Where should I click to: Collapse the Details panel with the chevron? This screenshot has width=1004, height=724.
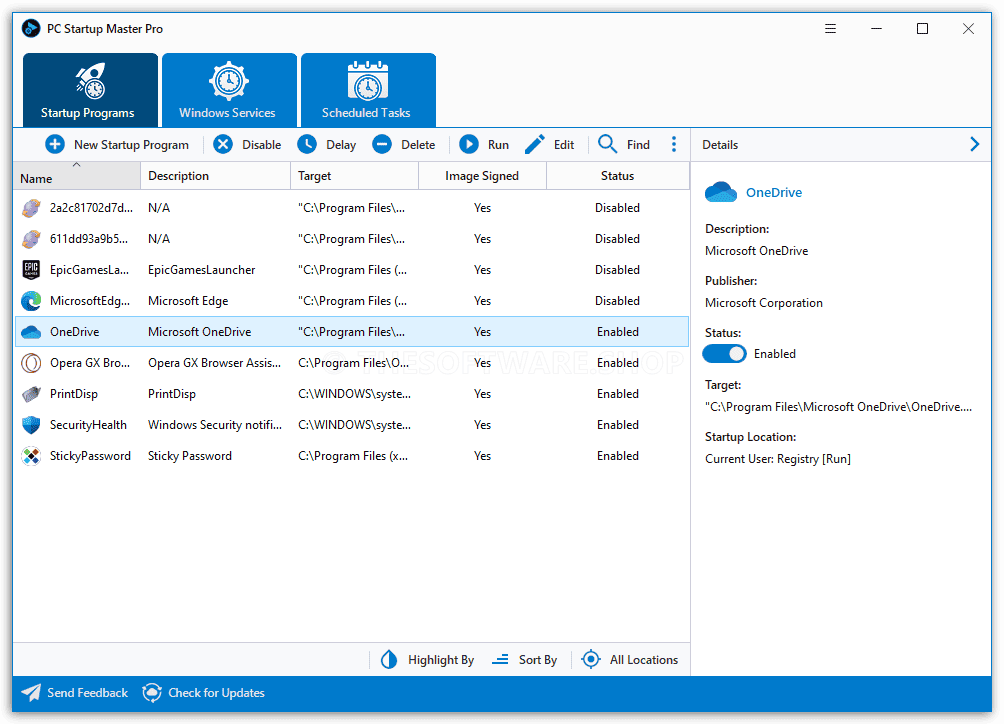[x=974, y=145]
